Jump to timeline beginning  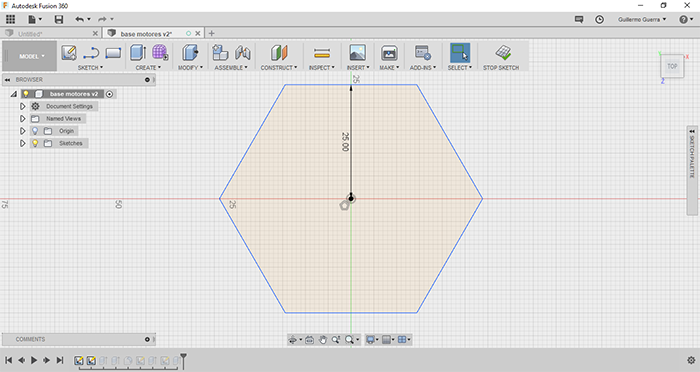8,360
